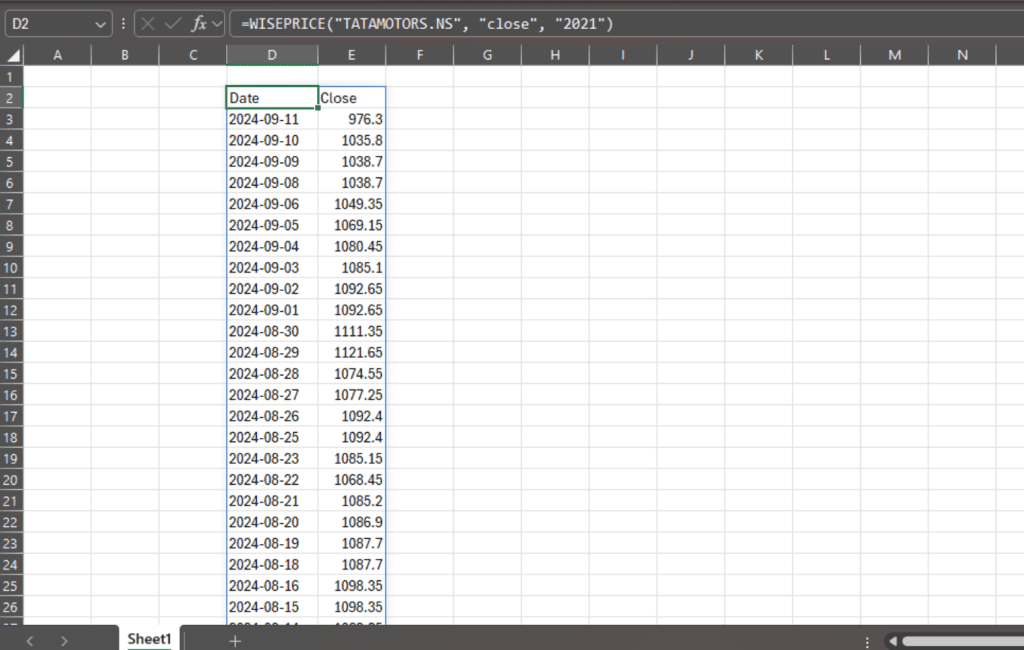Click the Cancel X icon in formula bar
Screen dimensions: 1024x650
tap(149, 23)
